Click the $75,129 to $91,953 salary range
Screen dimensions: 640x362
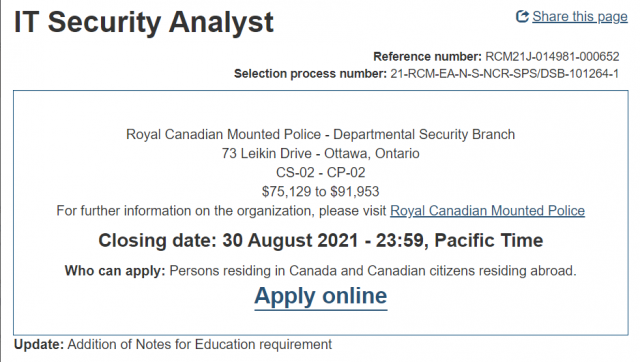pyautogui.click(x=320, y=191)
